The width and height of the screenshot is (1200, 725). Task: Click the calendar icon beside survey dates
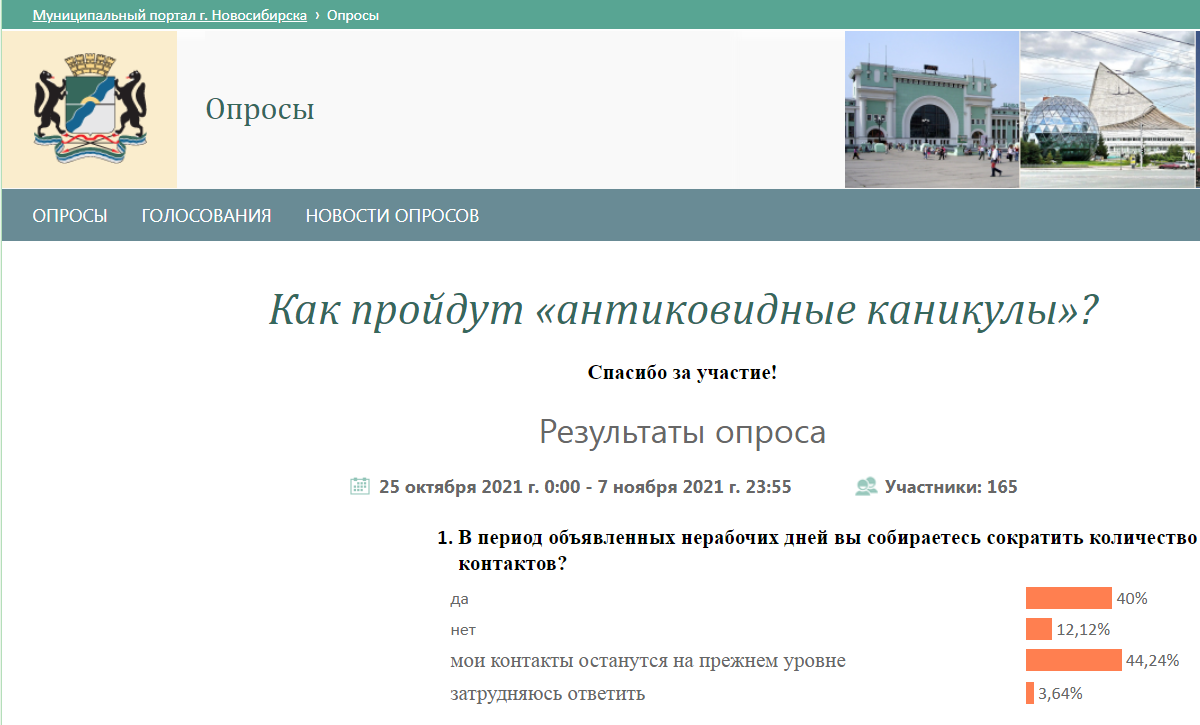pyautogui.click(x=360, y=487)
